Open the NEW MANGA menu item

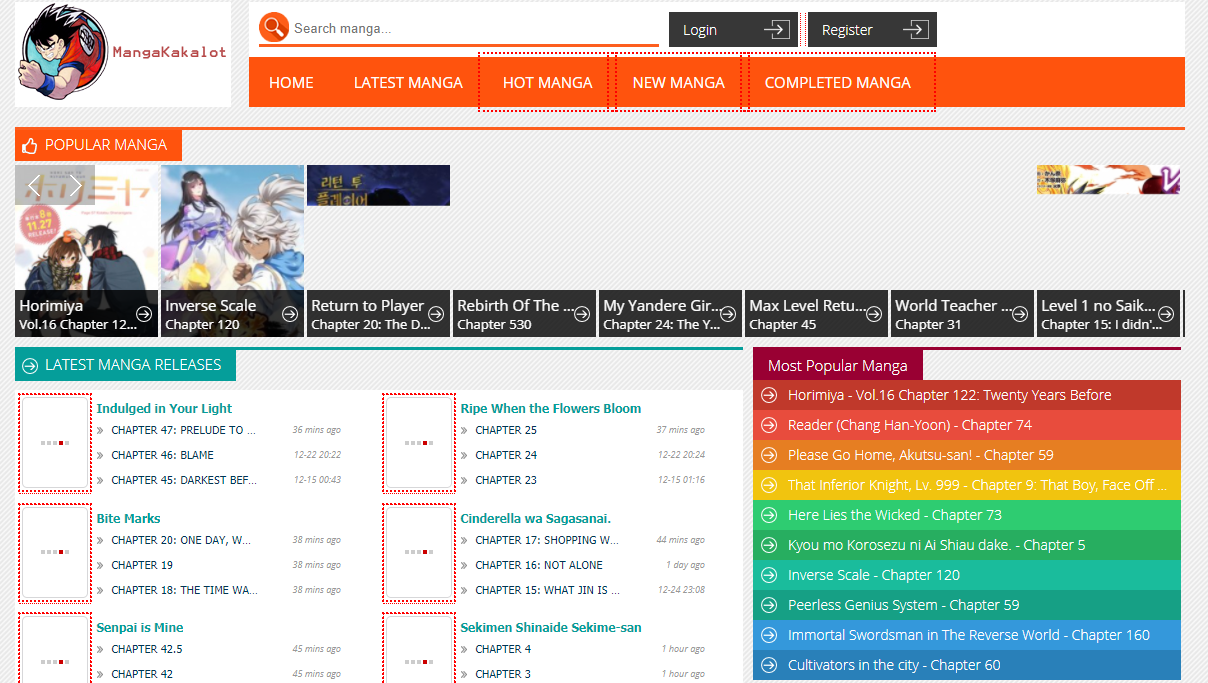coord(678,82)
